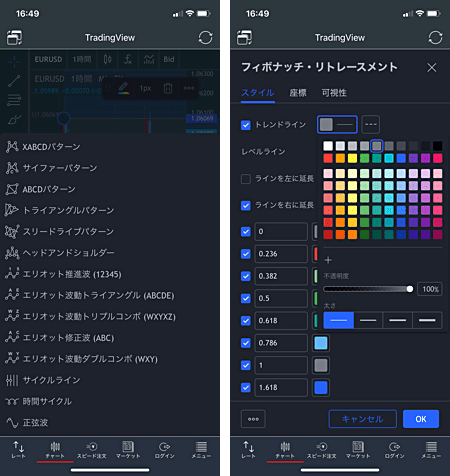Open the windows icon in right screen header
Image resolution: width=450 pixels, height=476 pixels.
click(244, 38)
